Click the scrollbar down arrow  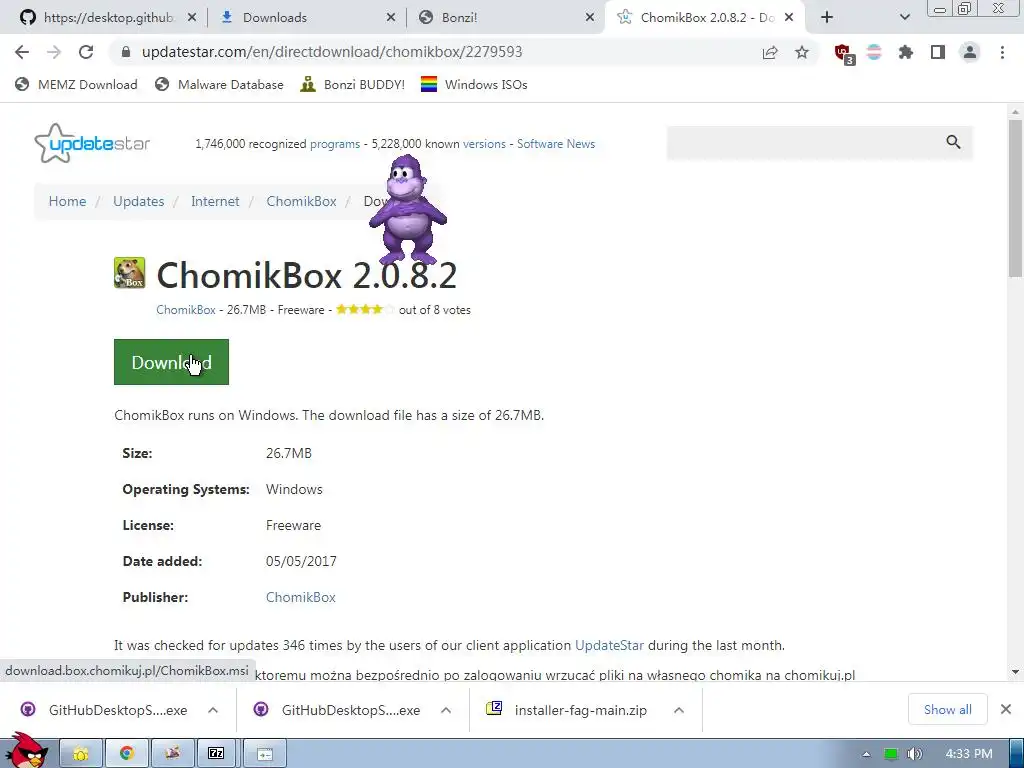[x=1015, y=672]
